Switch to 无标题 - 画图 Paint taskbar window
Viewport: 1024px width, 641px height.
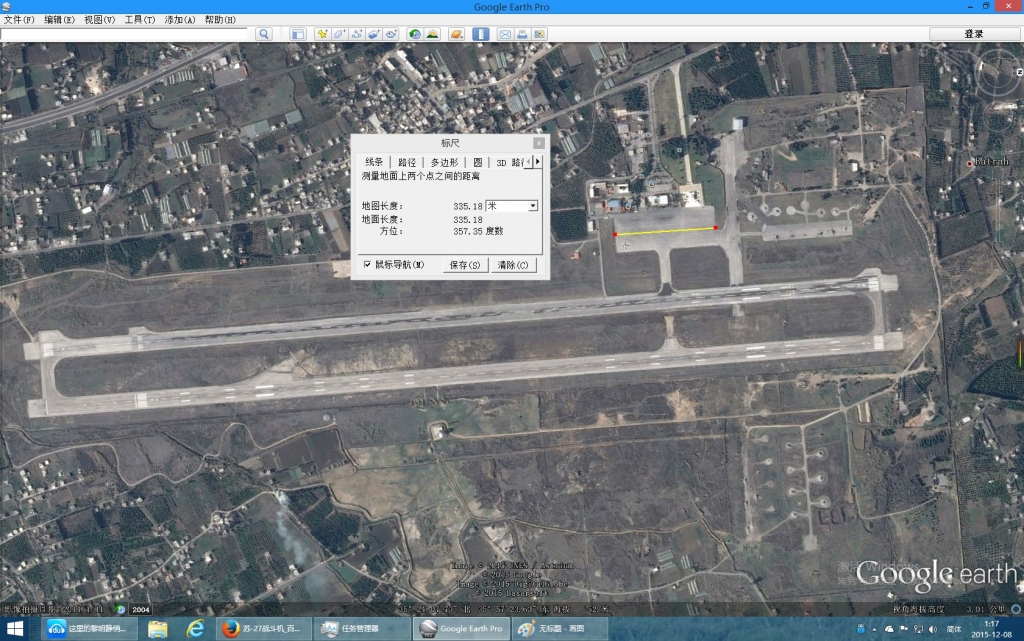click(560, 629)
